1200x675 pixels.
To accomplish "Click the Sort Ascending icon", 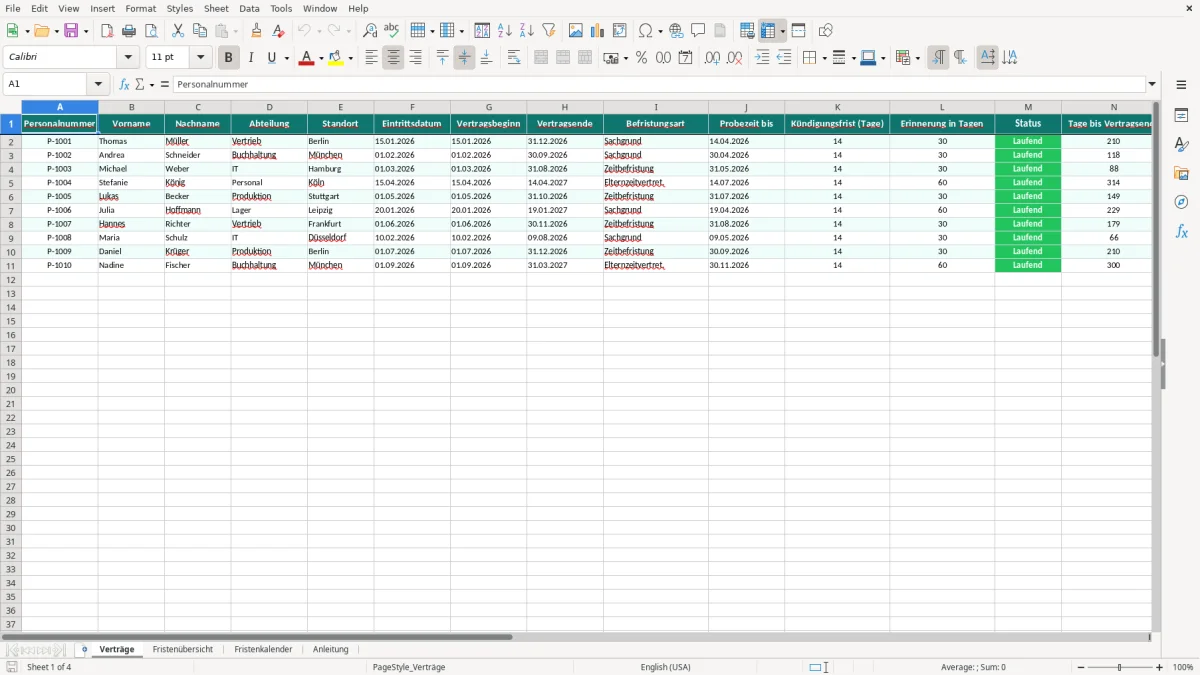I will click(x=505, y=31).
